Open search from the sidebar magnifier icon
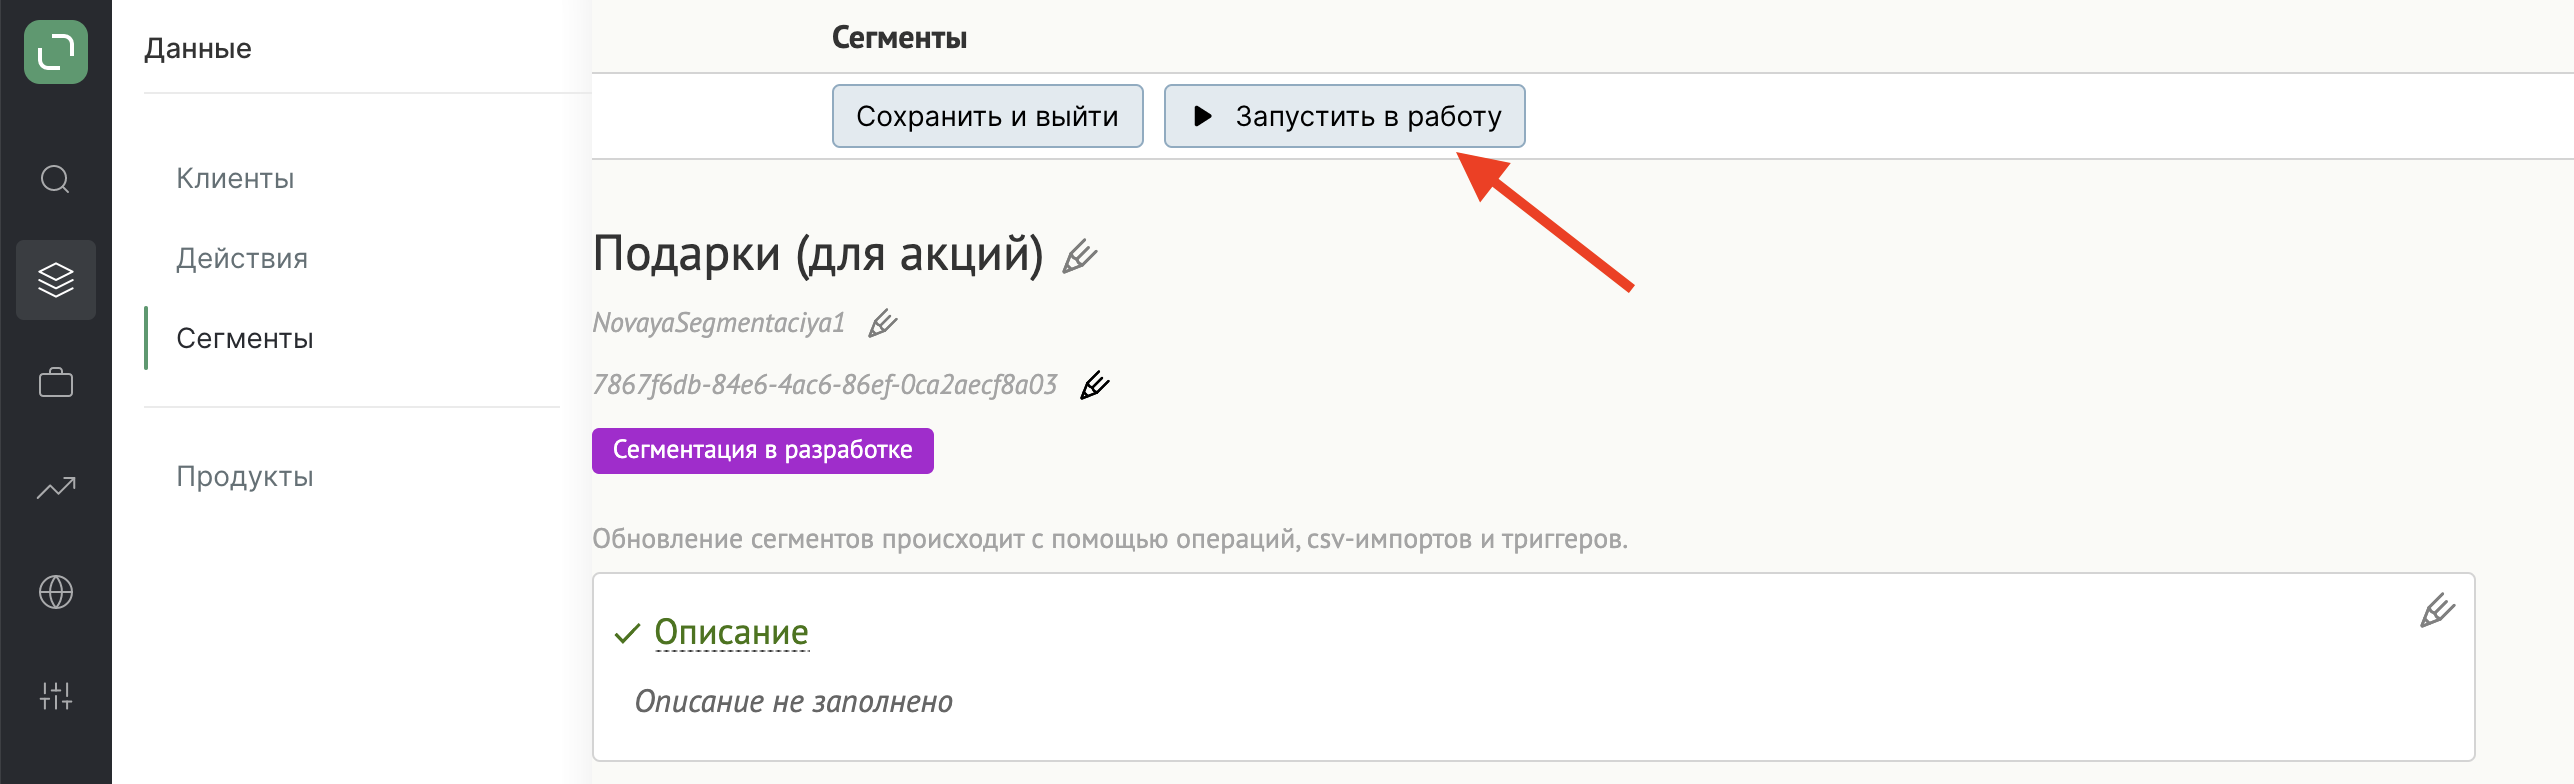Viewport: 2574px width, 784px height. [x=55, y=179]
